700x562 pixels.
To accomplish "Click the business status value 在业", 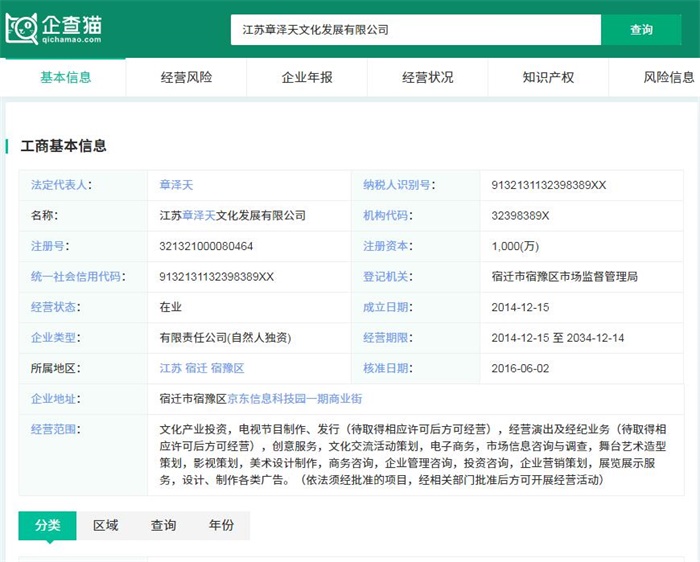I will point(171,307).
